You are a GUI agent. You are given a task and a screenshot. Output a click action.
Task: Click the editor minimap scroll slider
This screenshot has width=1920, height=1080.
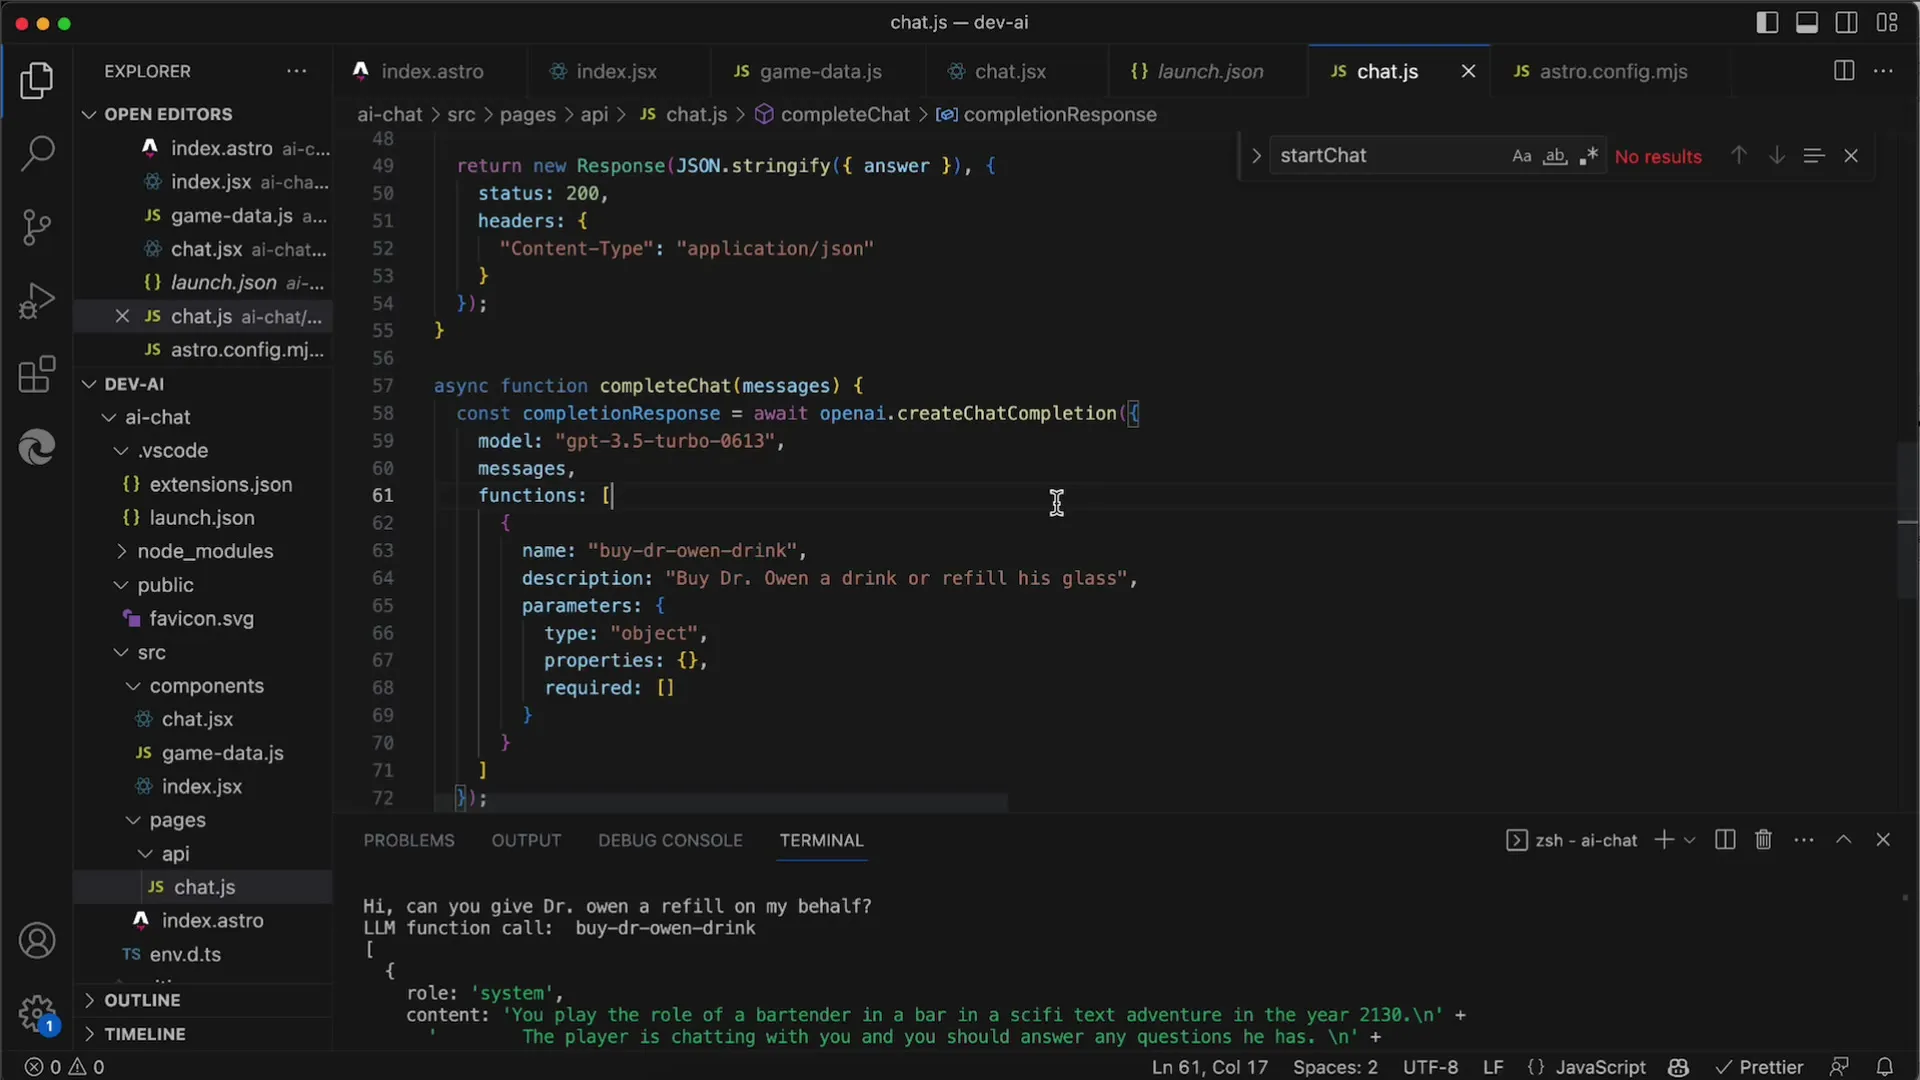1908,520
